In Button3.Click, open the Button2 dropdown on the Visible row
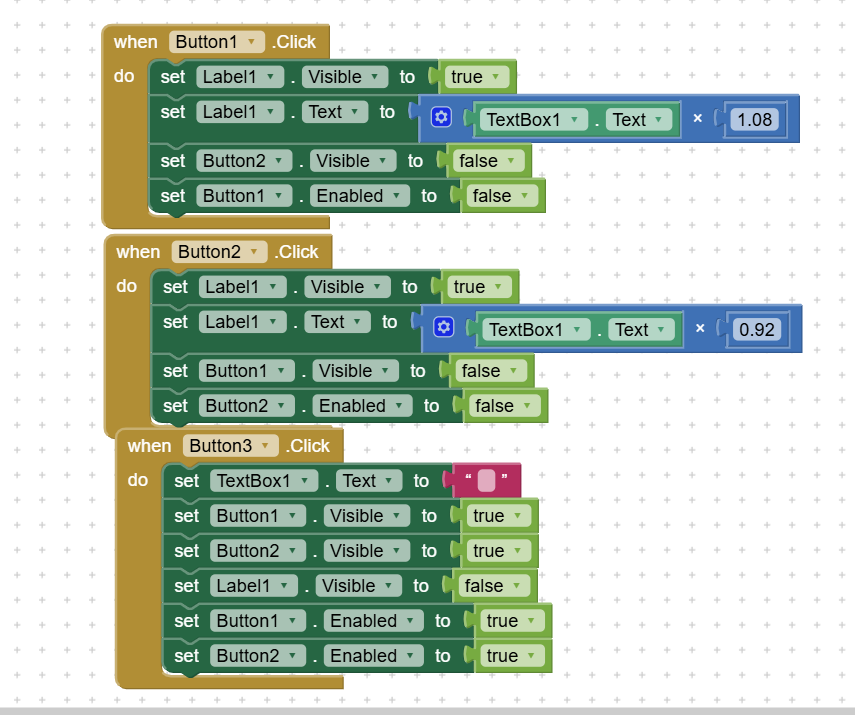 pyautogui.click(x=258, y=551)
